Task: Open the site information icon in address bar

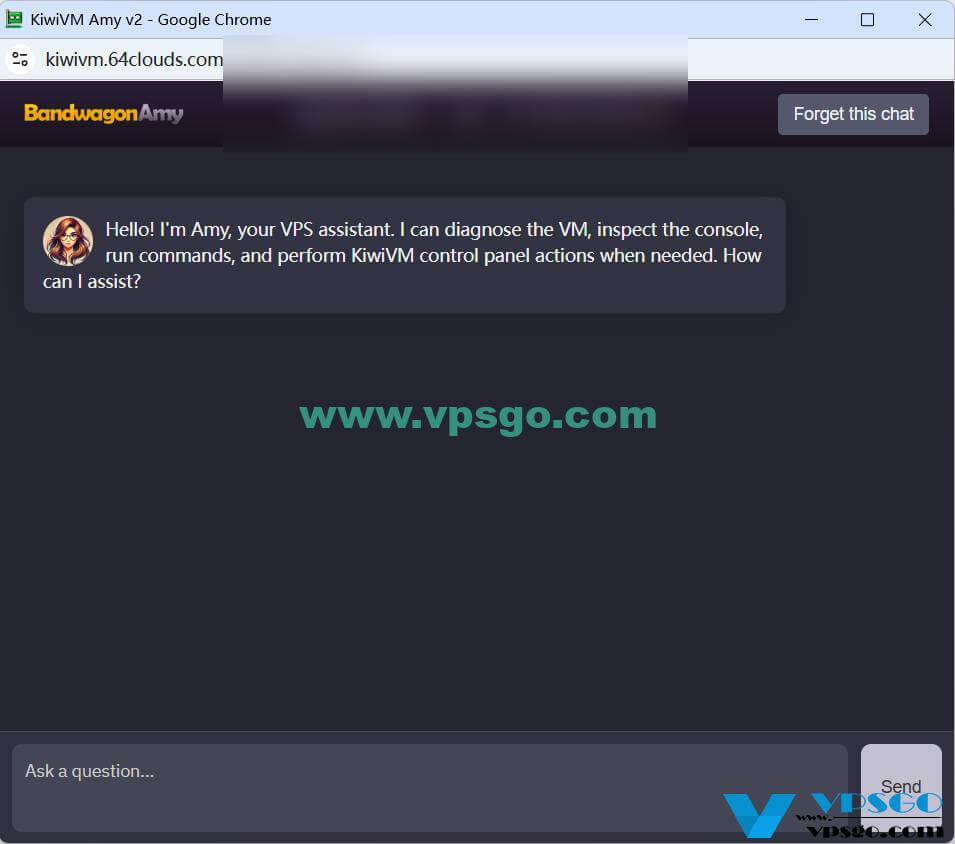Action: 20,59
